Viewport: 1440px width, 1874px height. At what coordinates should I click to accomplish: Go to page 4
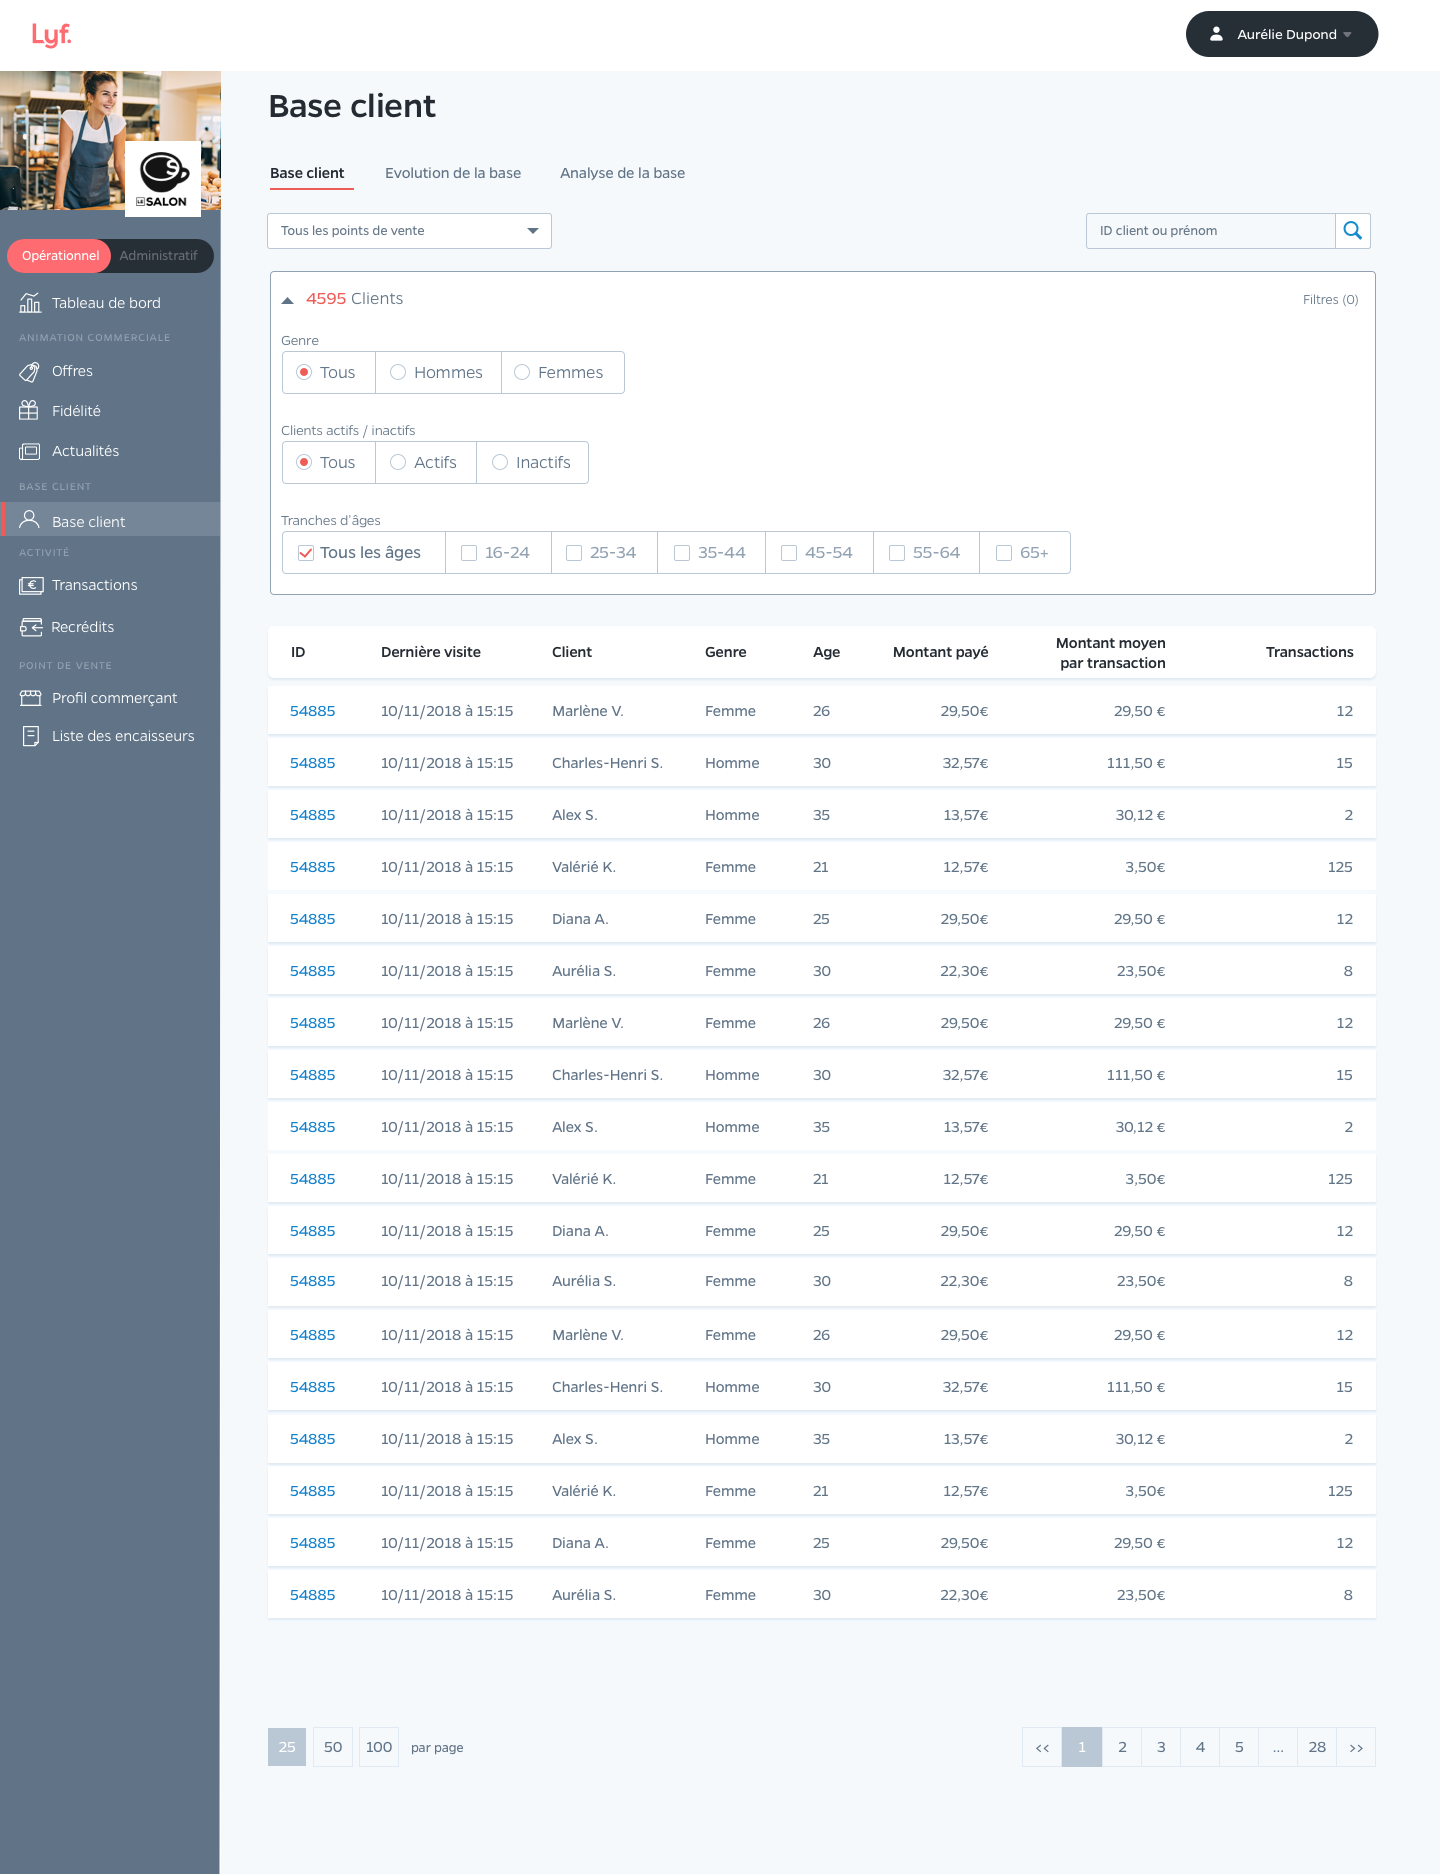pyautogui.click(x=1200, y=1747)
